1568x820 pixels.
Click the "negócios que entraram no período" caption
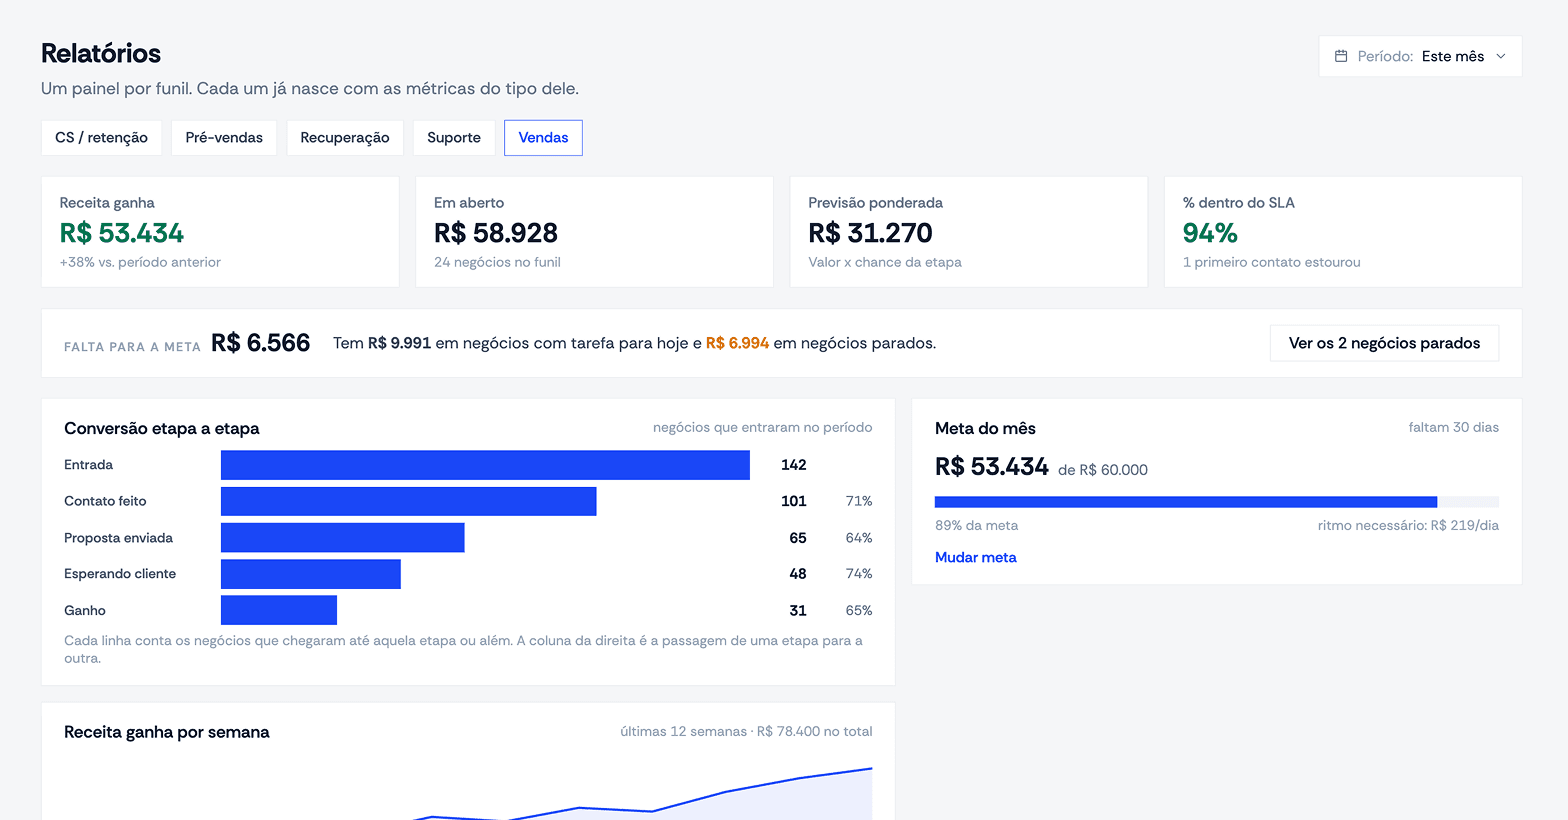[x=763, y=427]
